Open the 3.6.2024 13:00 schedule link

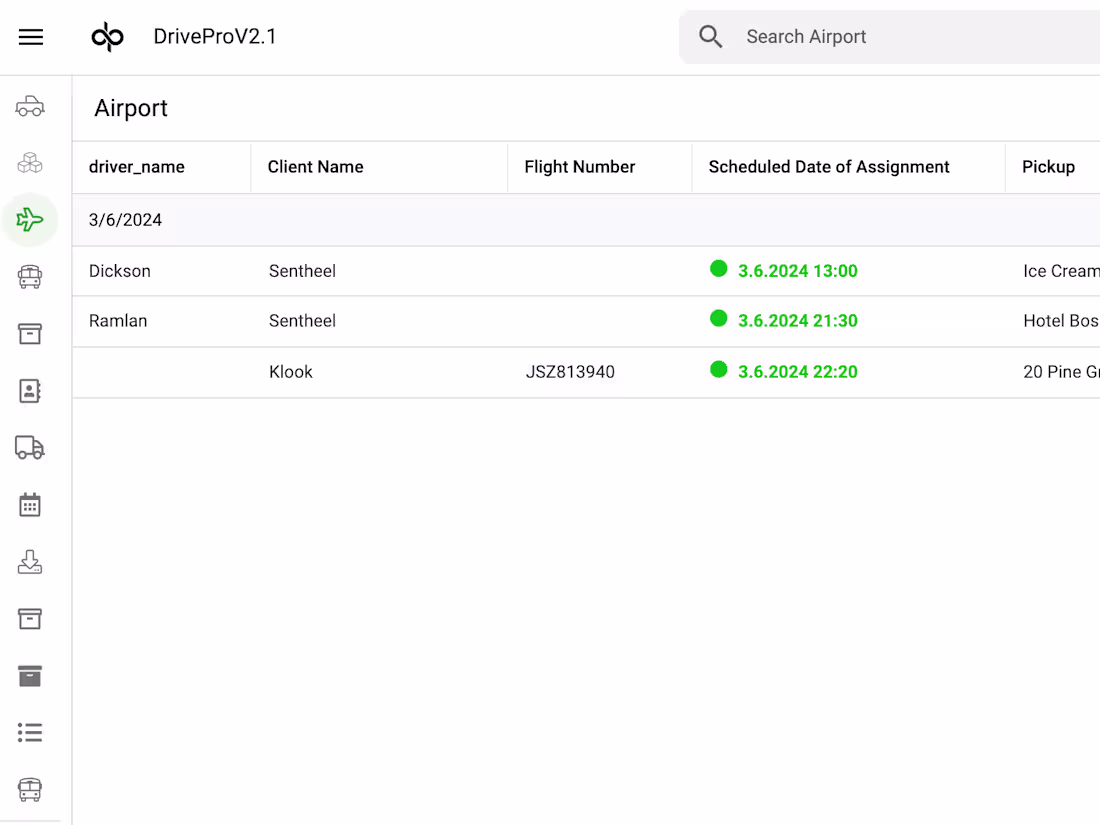pos(797,270)
